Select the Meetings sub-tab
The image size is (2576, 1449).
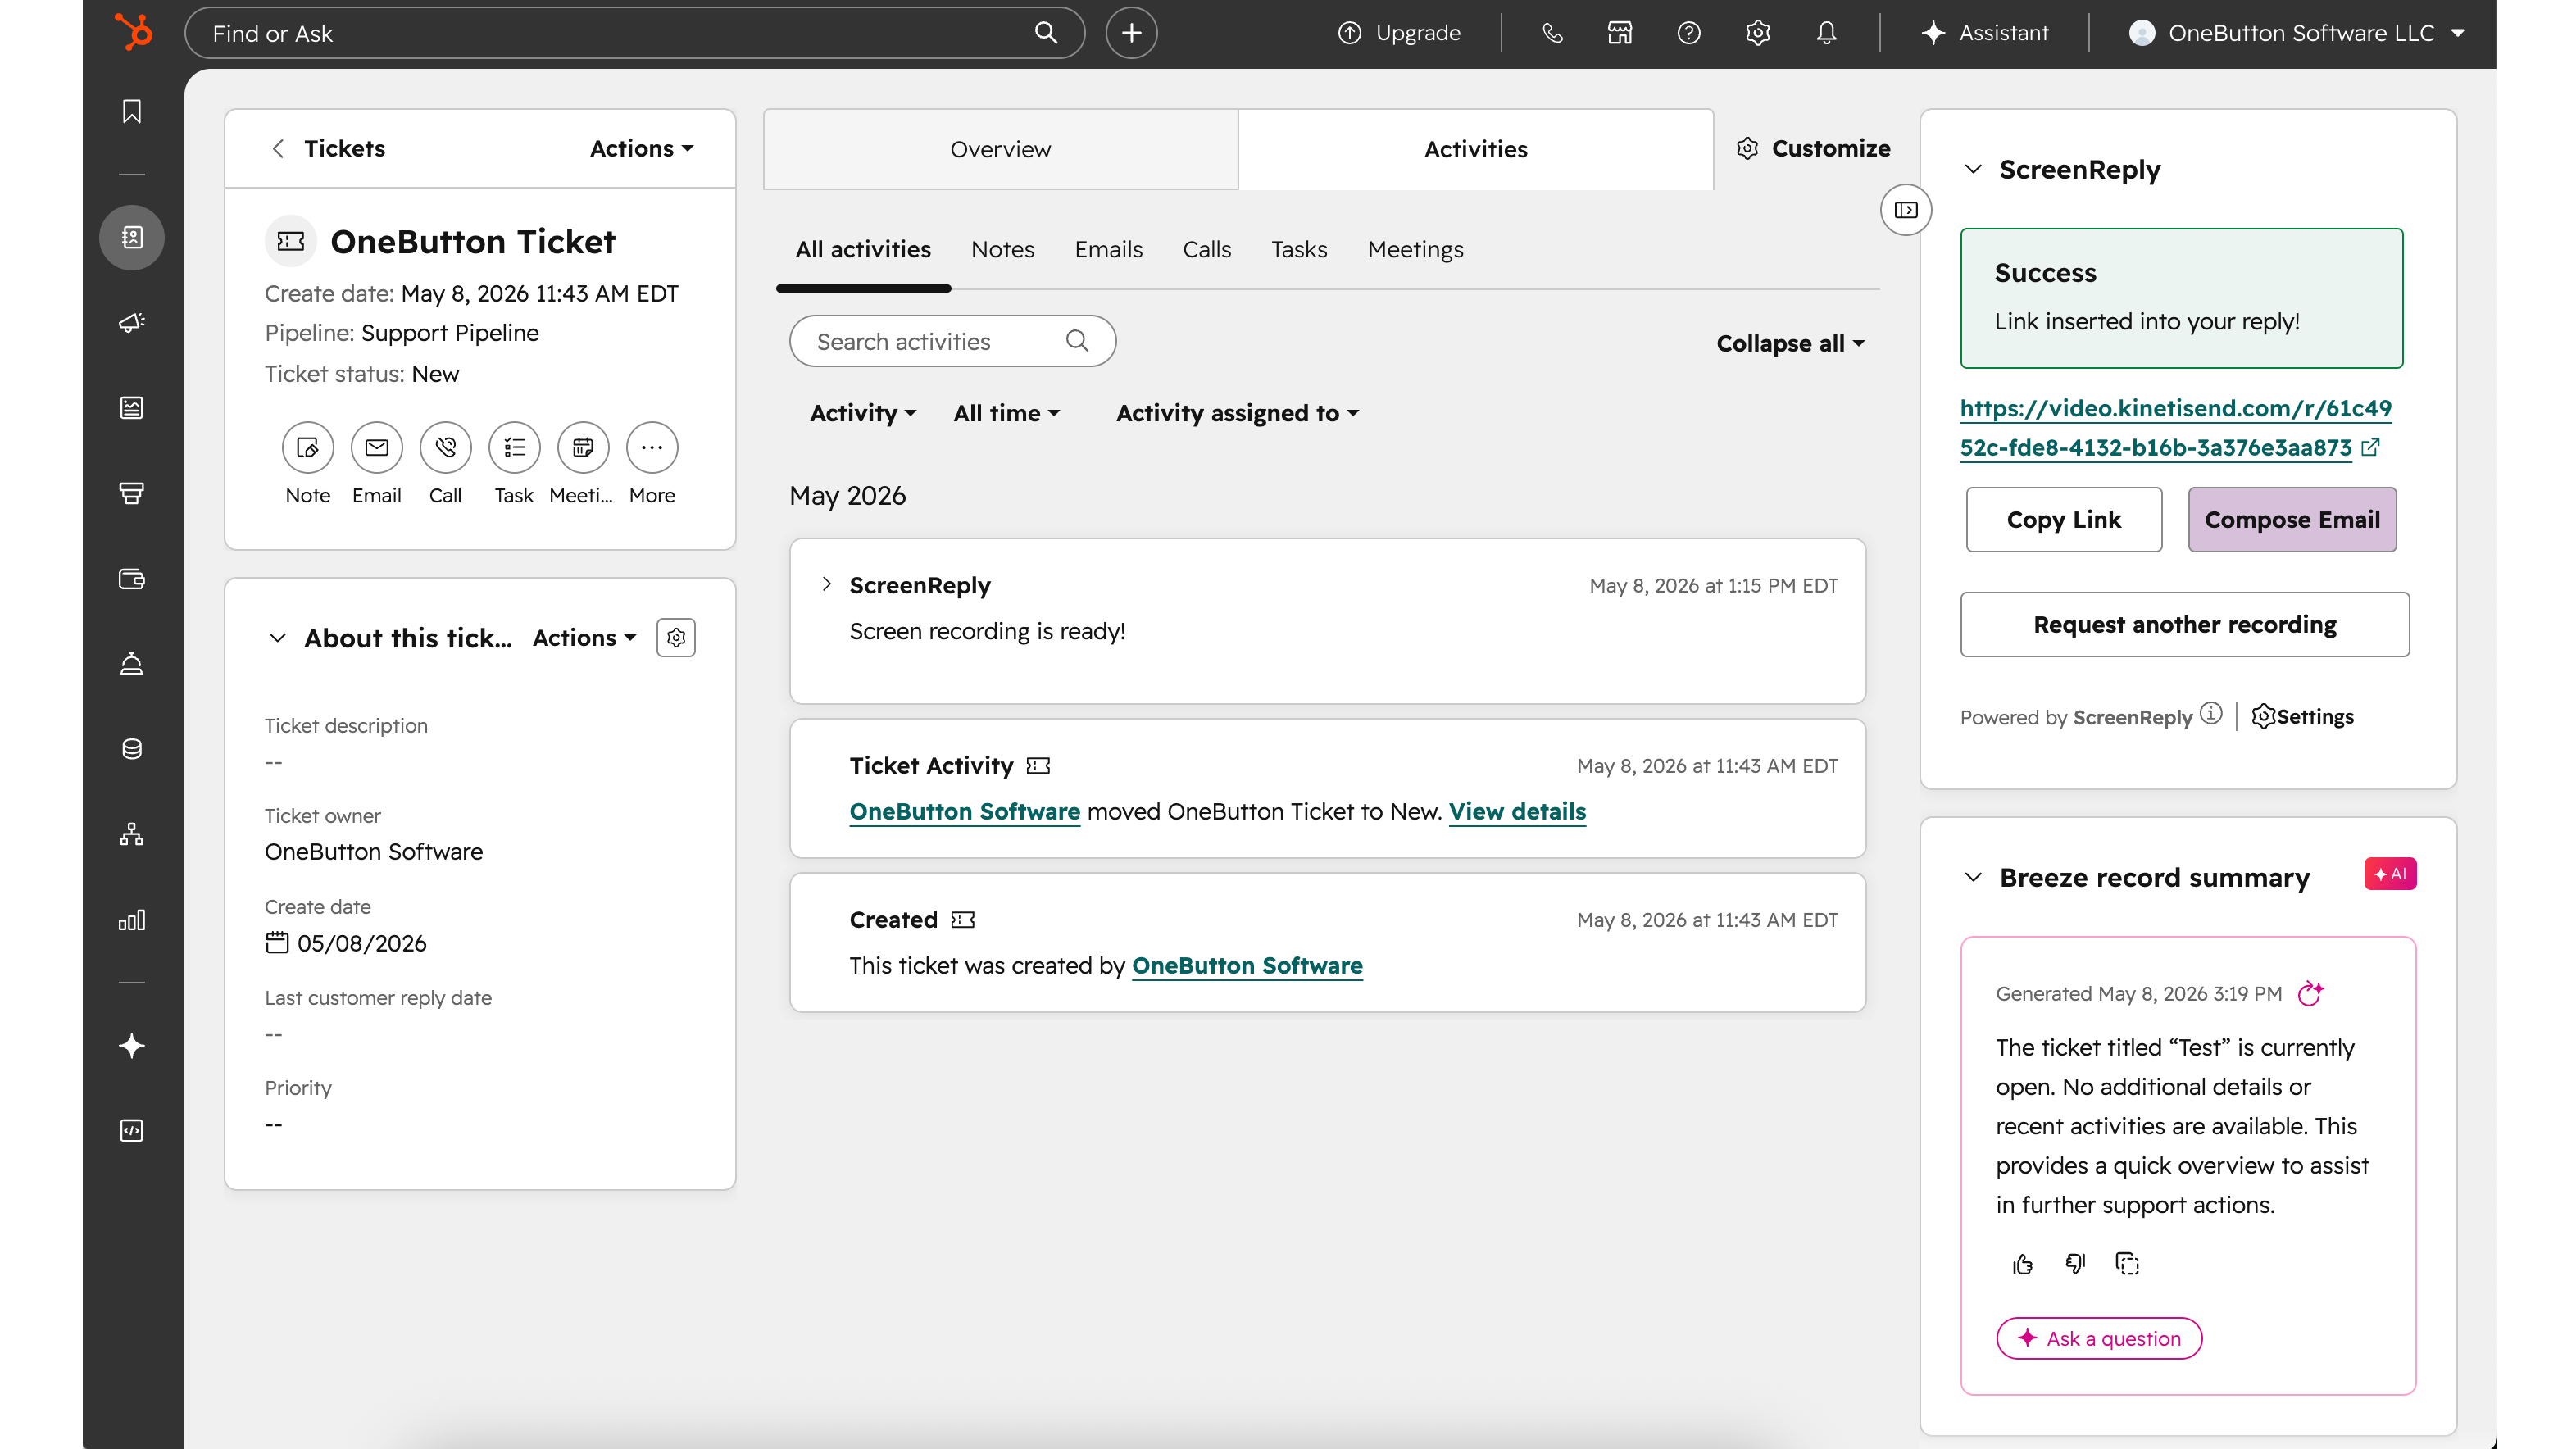tap(1415, 249)
